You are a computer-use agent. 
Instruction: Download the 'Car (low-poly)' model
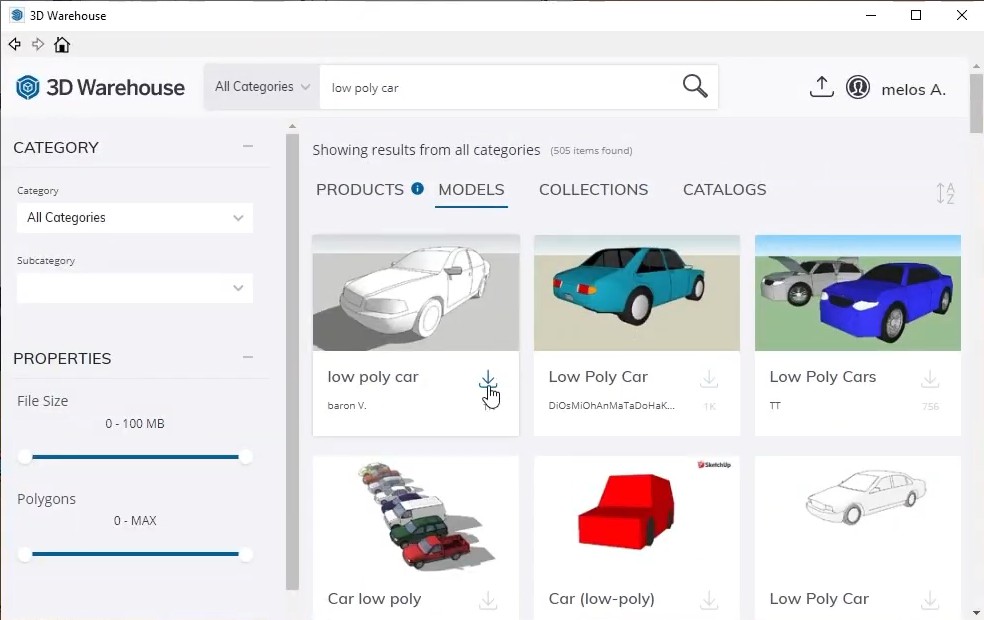click(x=709, y=600)
